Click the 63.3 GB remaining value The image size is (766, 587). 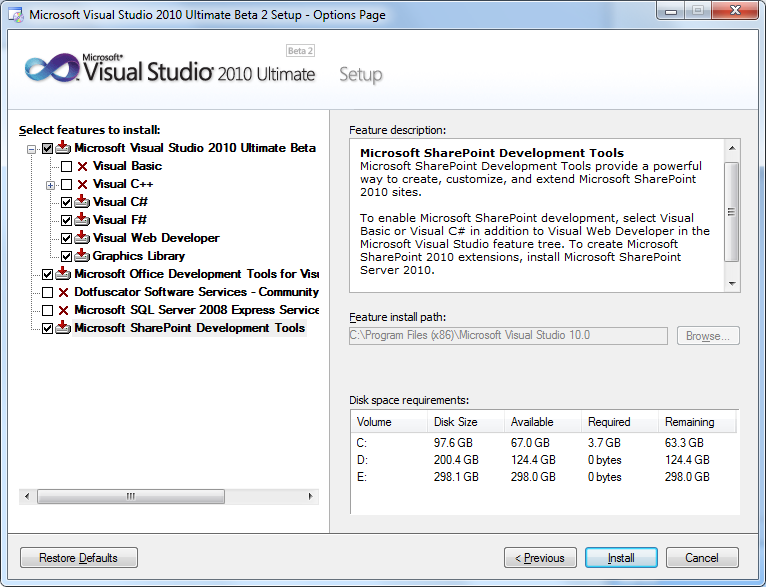(684, 443)
